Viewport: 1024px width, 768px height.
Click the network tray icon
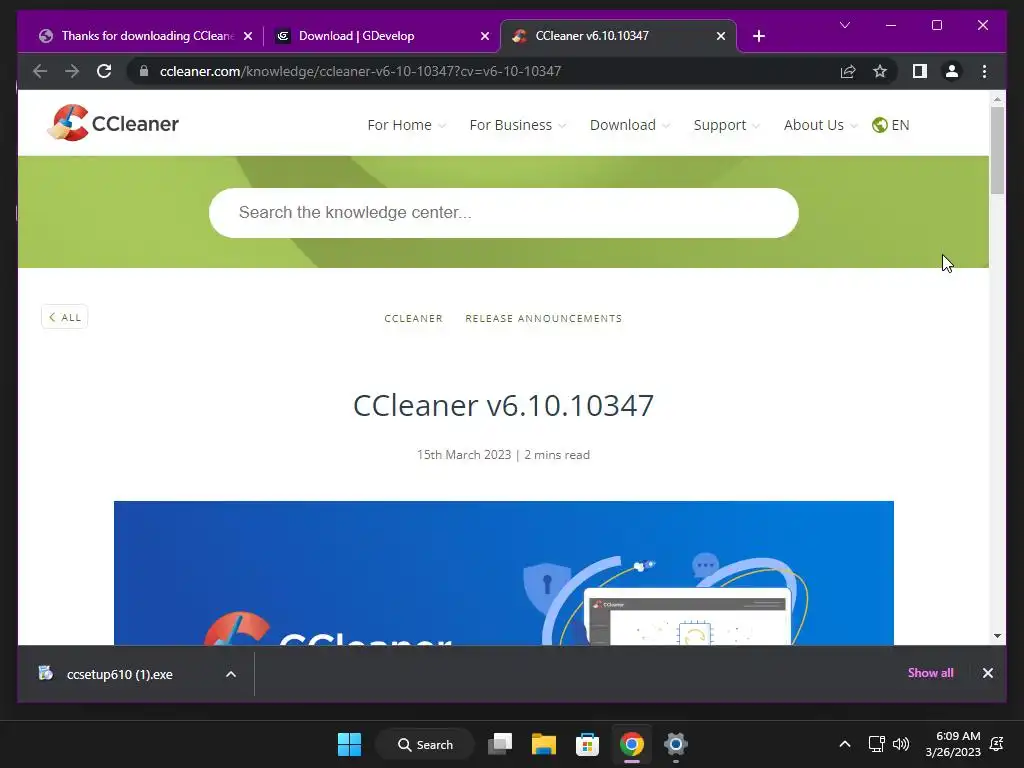(x=876, y=744)
